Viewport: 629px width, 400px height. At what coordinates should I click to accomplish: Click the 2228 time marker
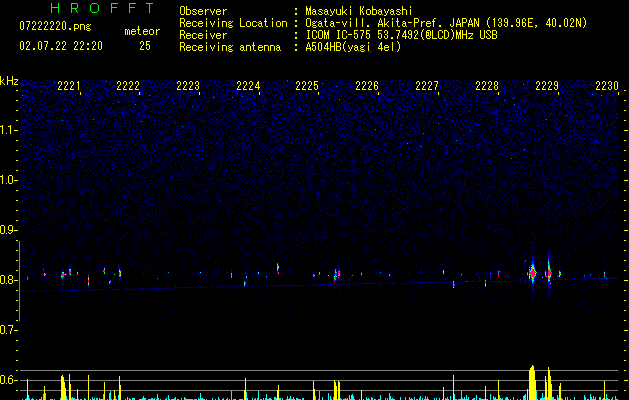tap(487, 86)
